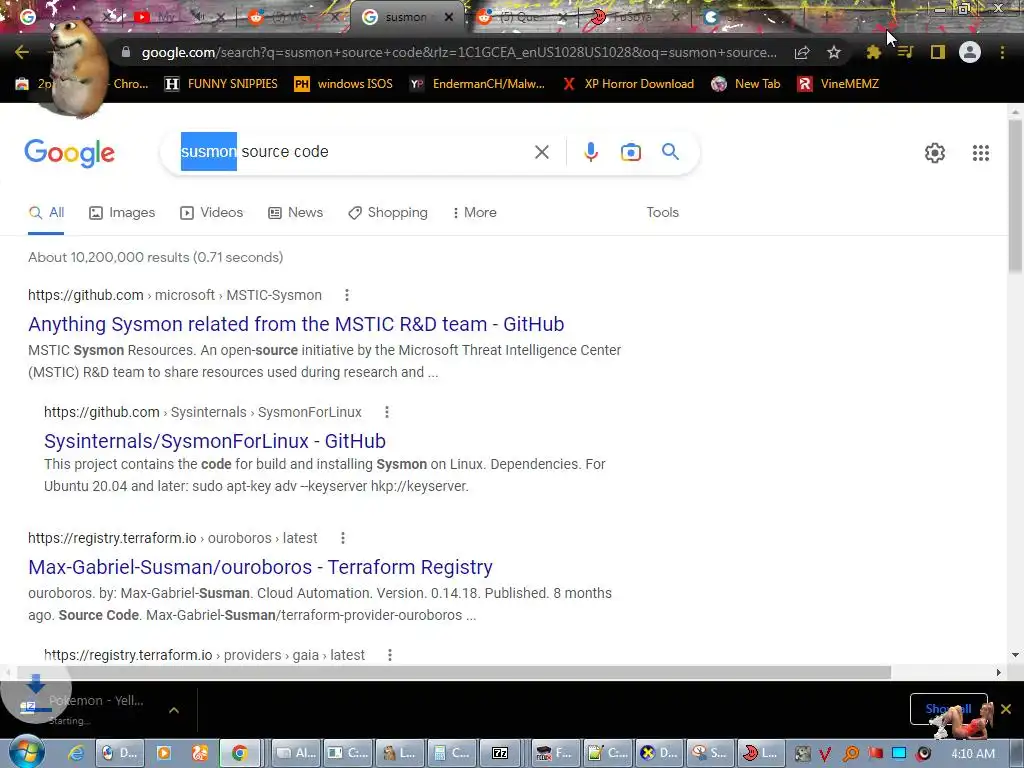Switch to Shopping results tab

point(388,212)
